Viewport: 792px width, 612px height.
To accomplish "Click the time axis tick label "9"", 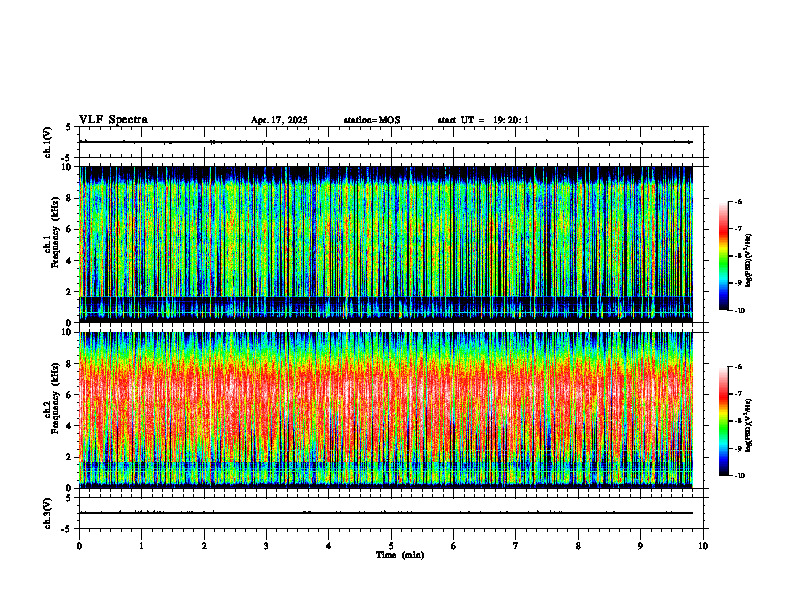I will point(640,546).
